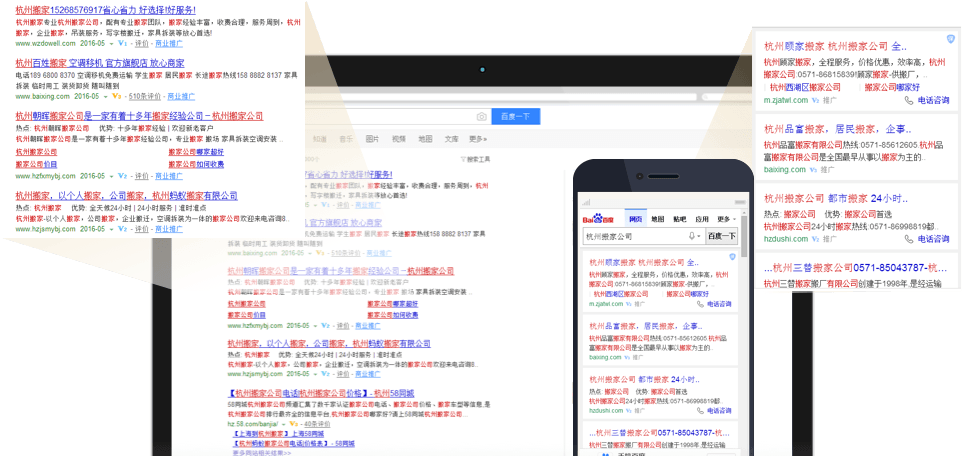Switch to the 视频 tab on the monitor

coord(399,140)
